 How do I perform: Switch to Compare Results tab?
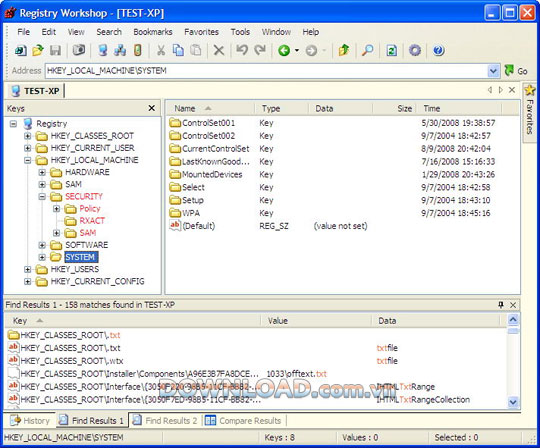pyautogui.click(x=243, y=420)
